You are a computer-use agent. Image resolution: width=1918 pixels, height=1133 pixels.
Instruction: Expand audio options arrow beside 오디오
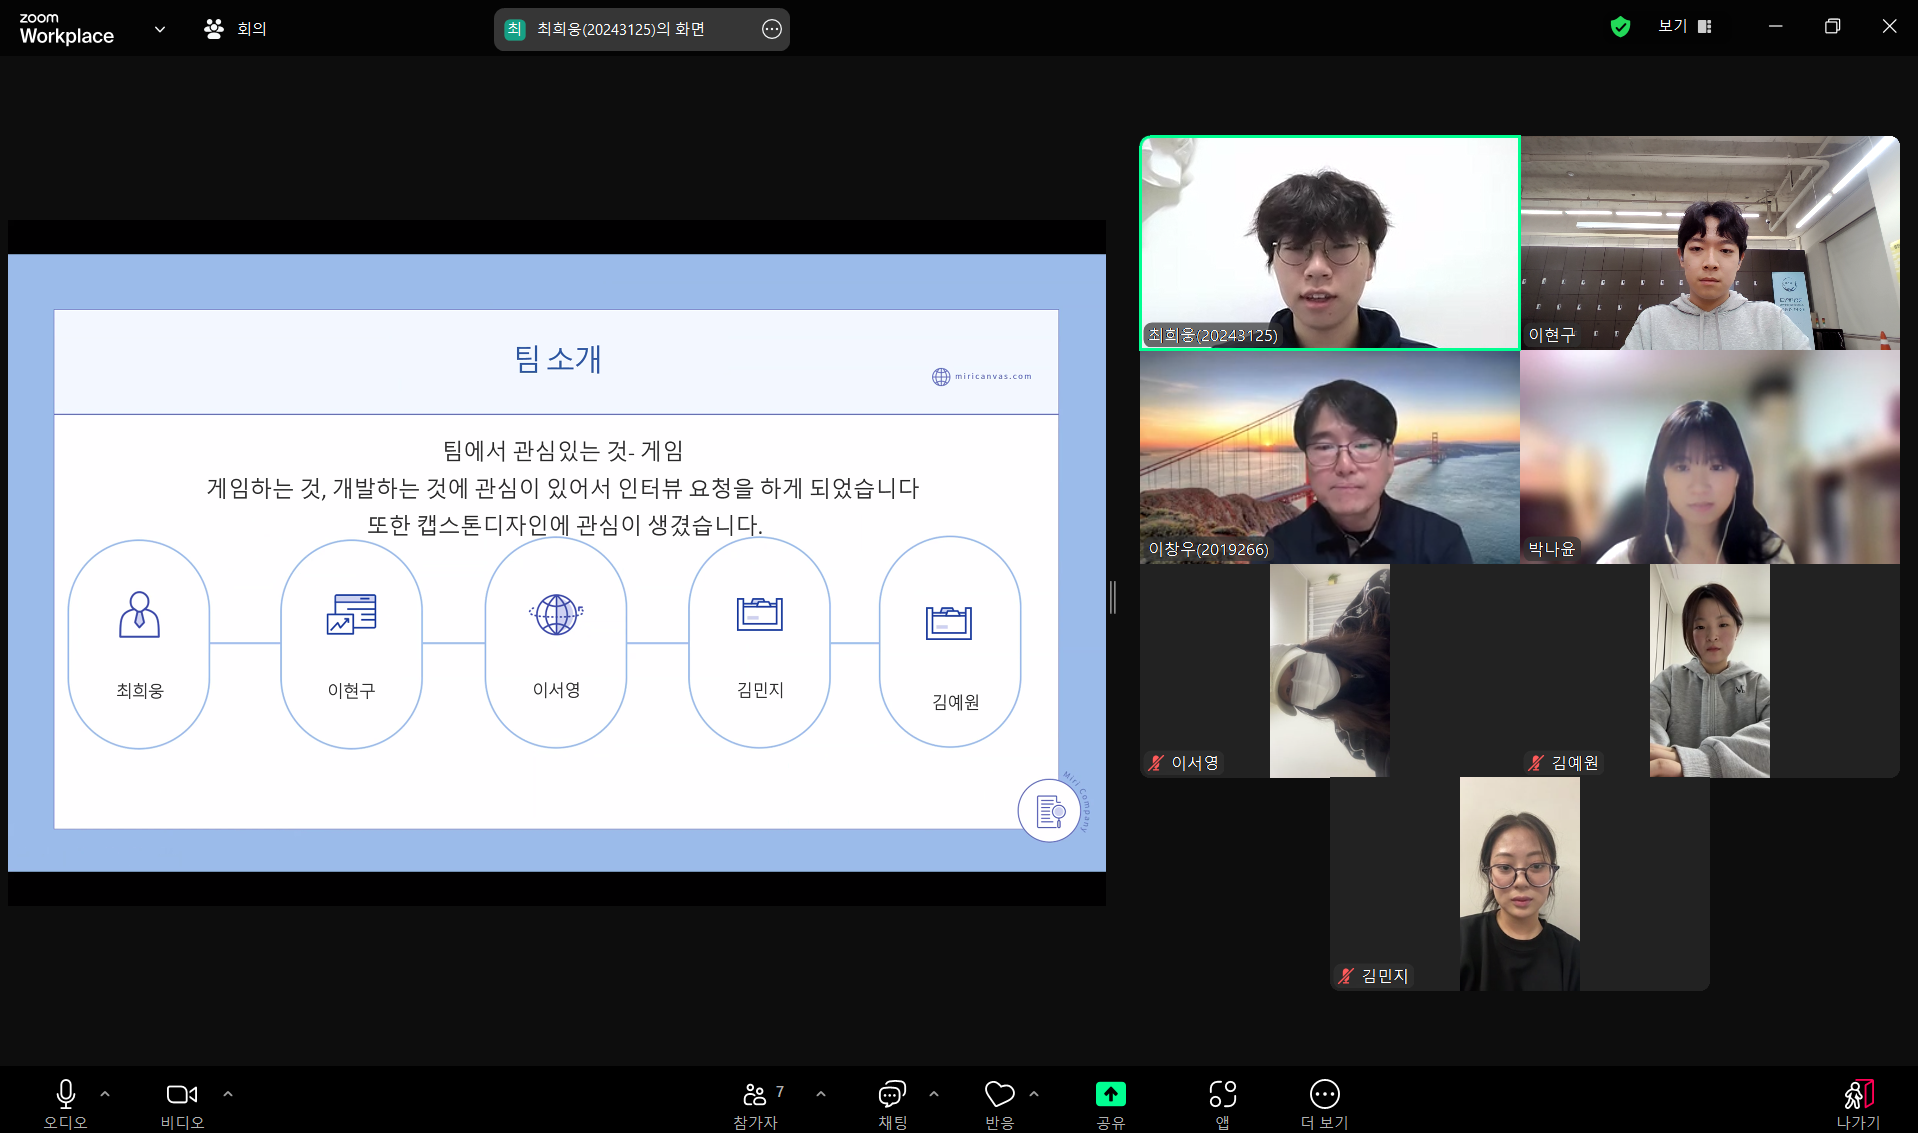tap(105, 1094)
